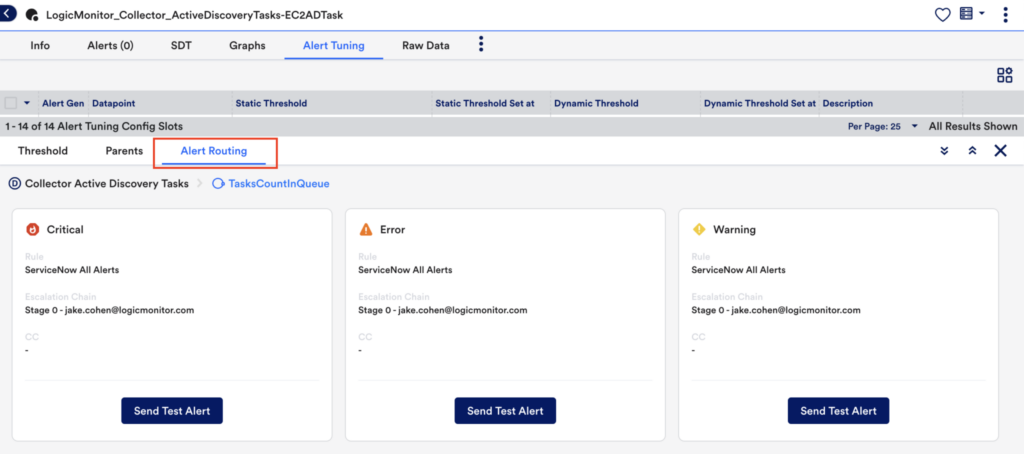
Task: Click the All Results Shown text
Action: (x=973, y=126)
